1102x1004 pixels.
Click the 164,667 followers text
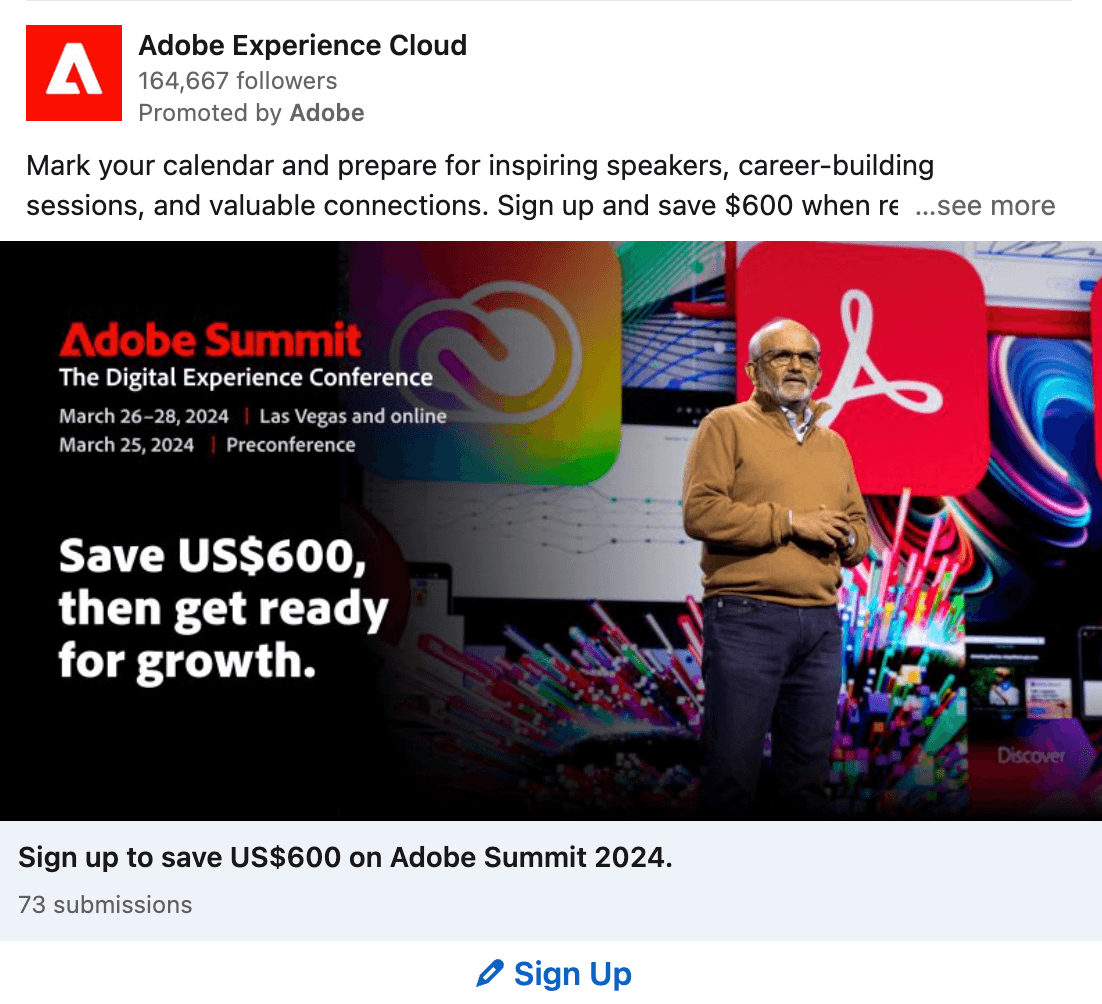238,81
